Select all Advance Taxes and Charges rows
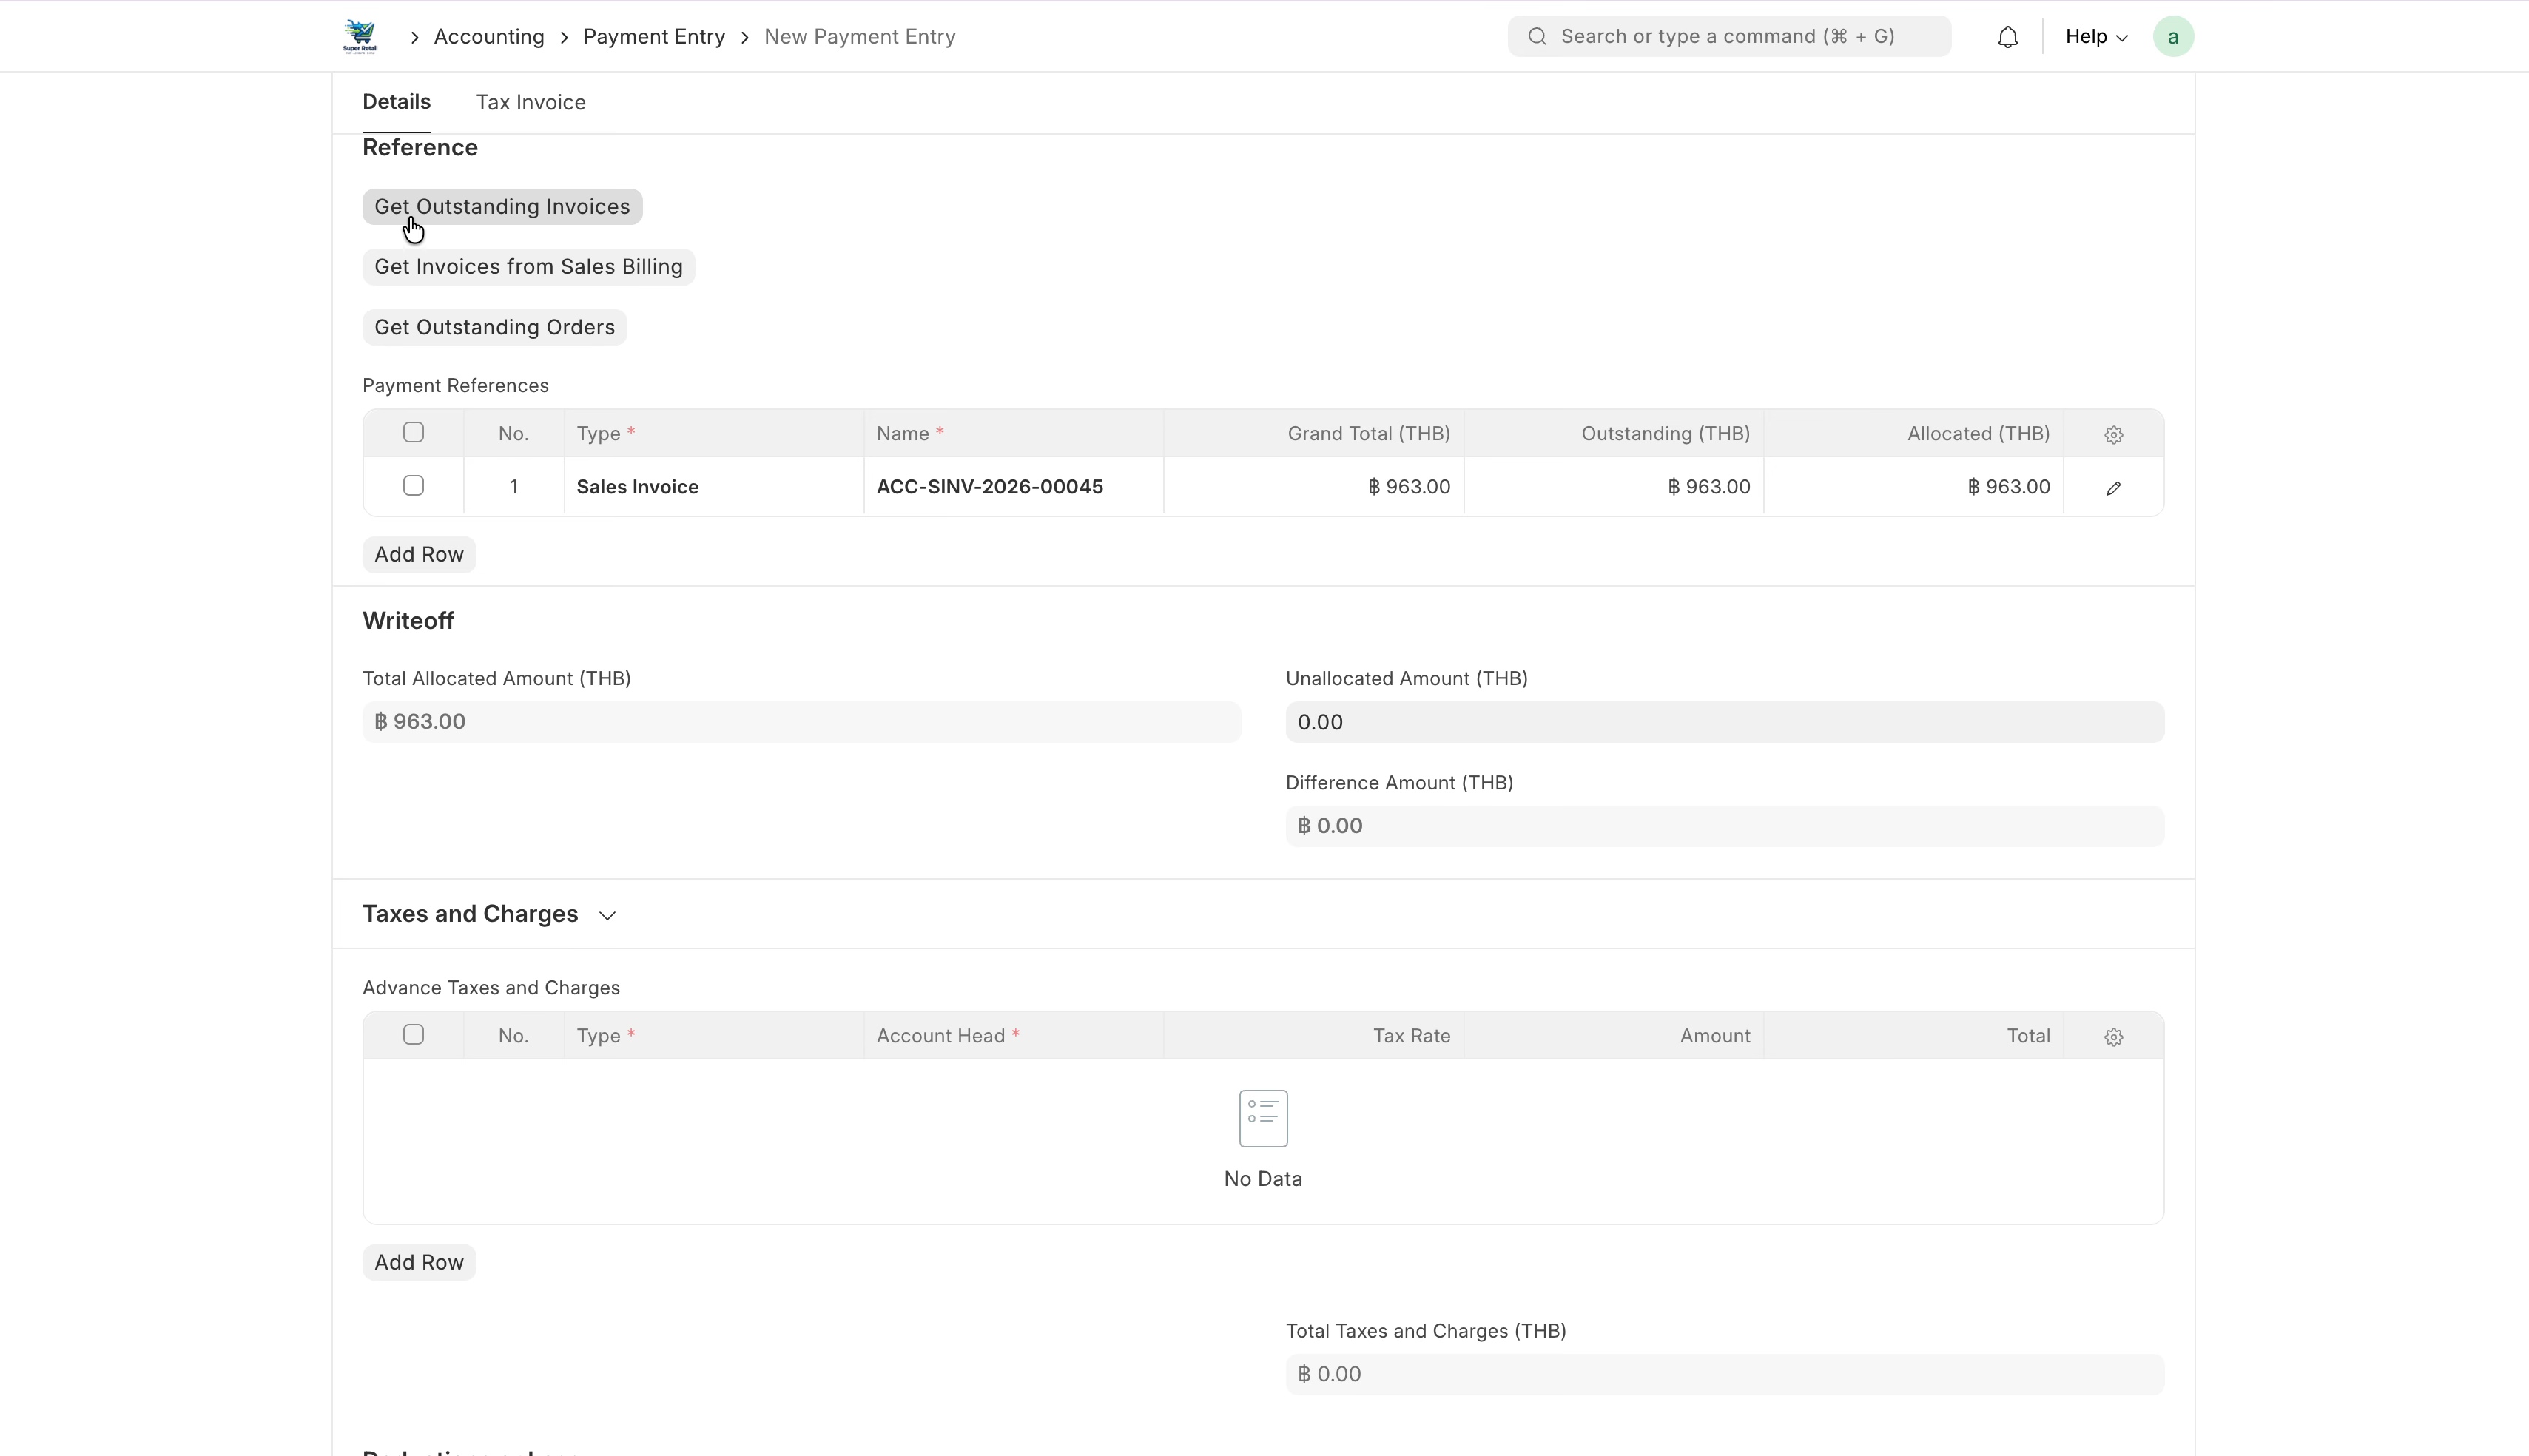Screen dimensions: 2529x1456 pyautogui.click(x=413, y=1035)
